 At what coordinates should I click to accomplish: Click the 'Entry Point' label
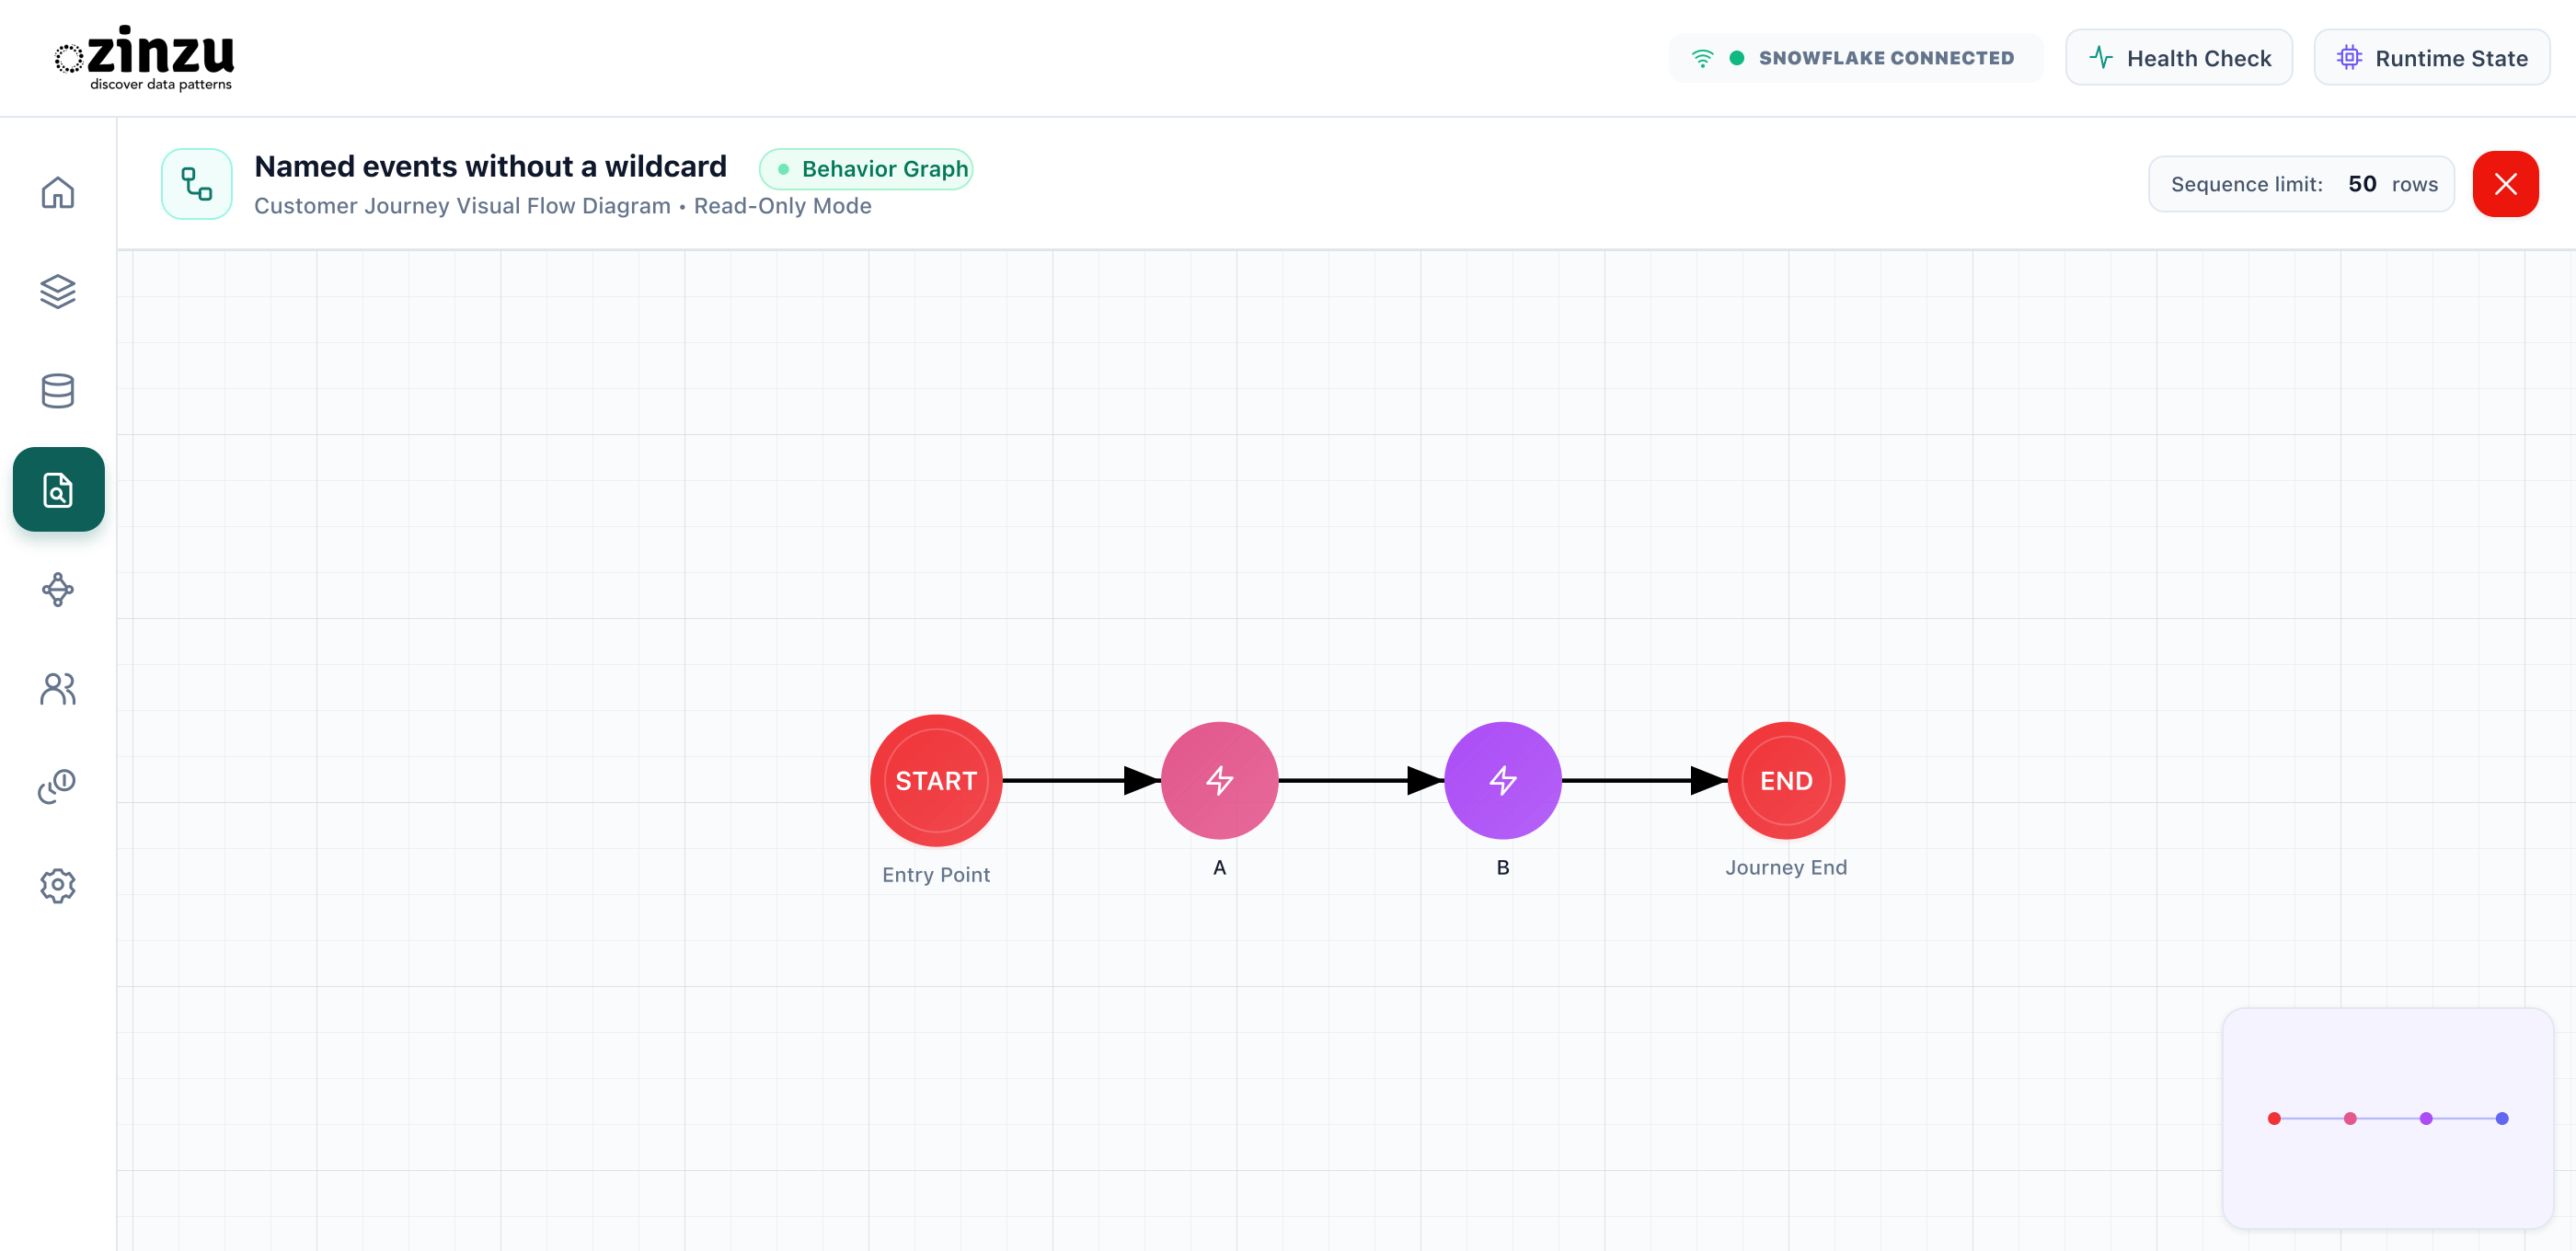pos(936,874)
